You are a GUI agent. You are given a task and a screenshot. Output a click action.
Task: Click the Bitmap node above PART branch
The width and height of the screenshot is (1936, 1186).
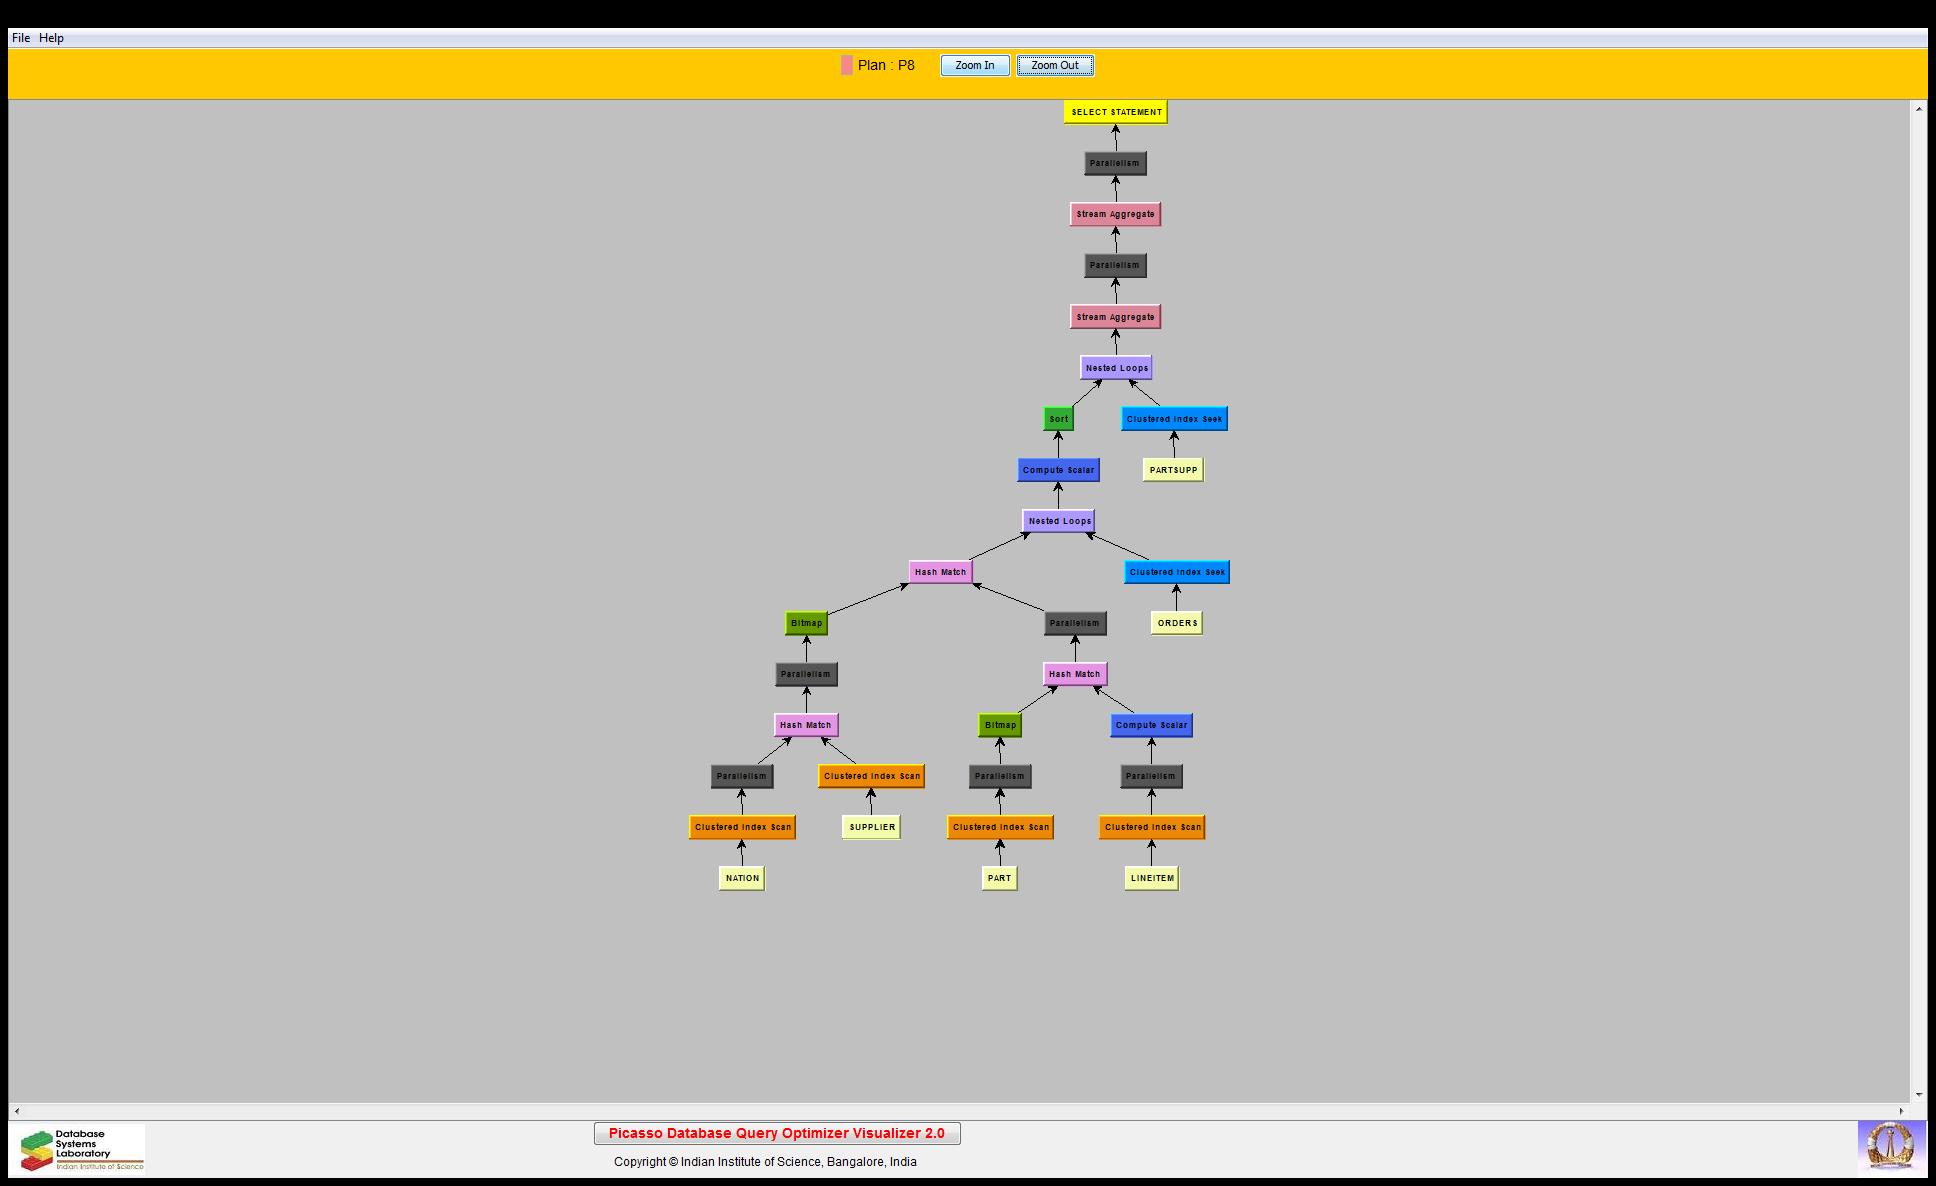click(x=1000, y=725)
